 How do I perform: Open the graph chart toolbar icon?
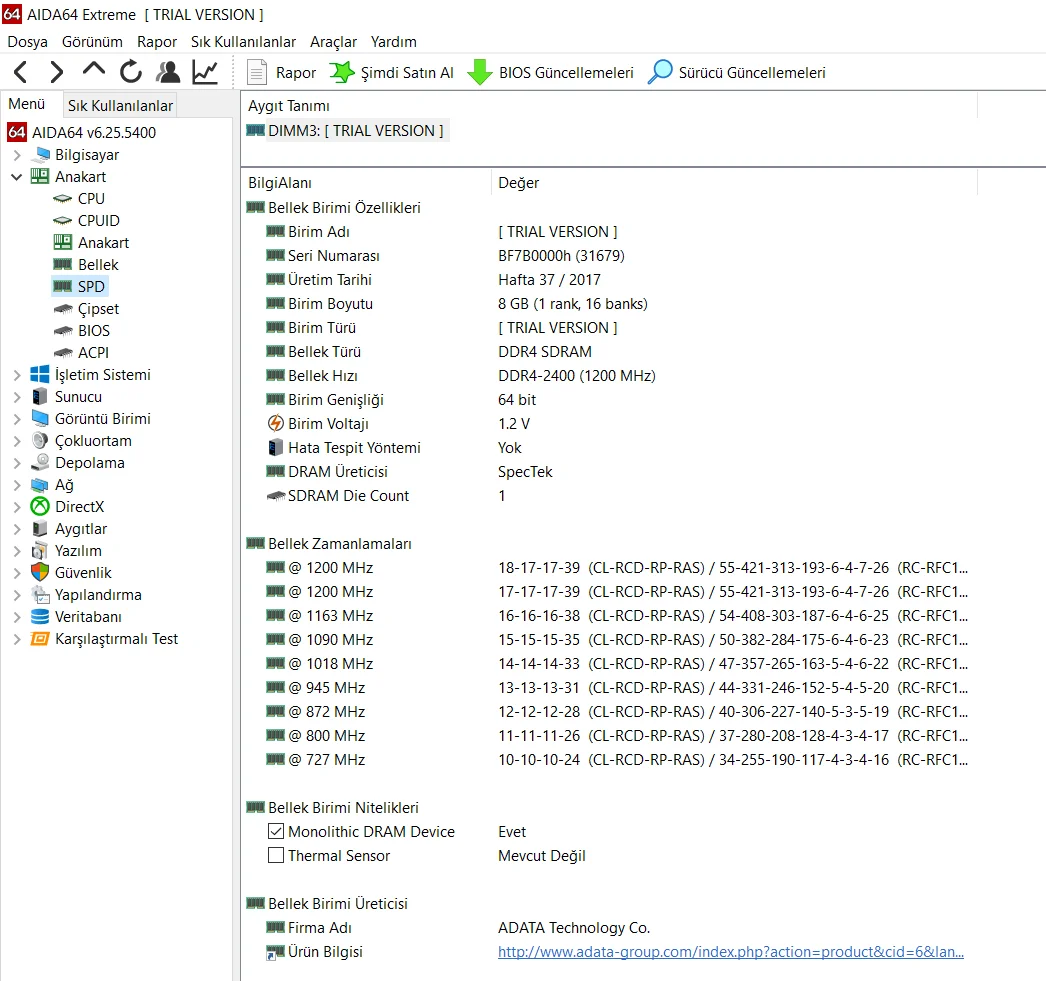[x=205, y=72]
